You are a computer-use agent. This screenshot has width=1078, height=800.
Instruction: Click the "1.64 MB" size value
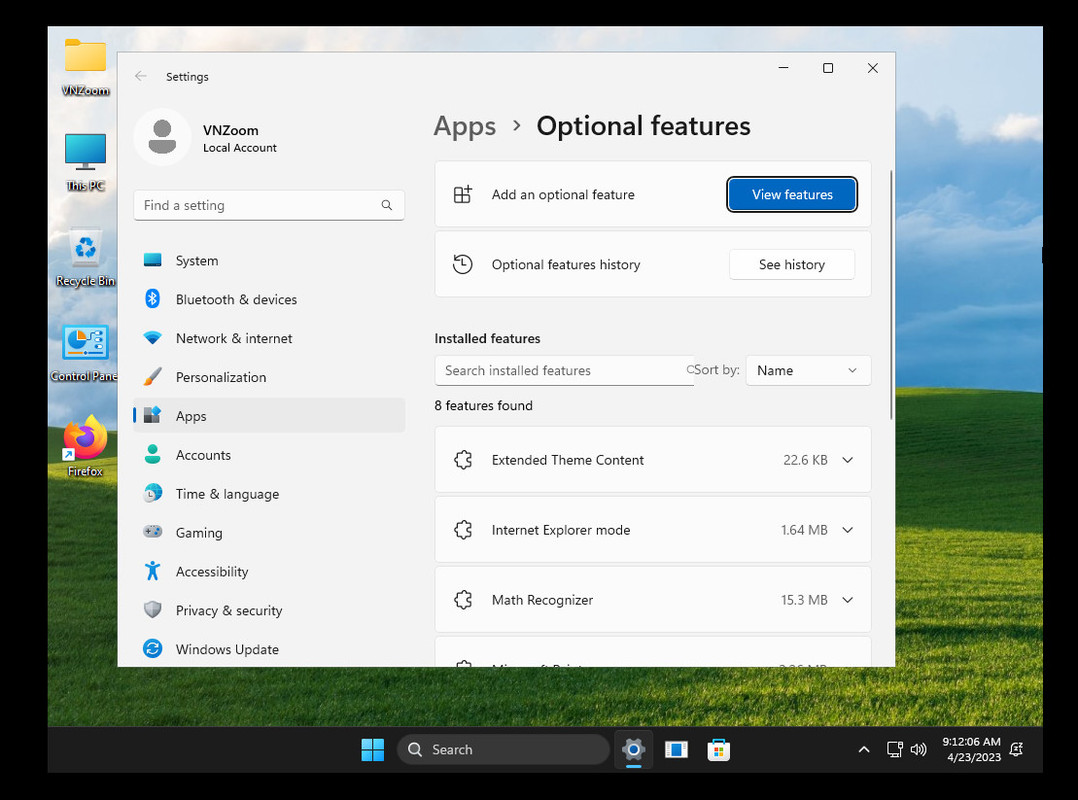(804, 530)
